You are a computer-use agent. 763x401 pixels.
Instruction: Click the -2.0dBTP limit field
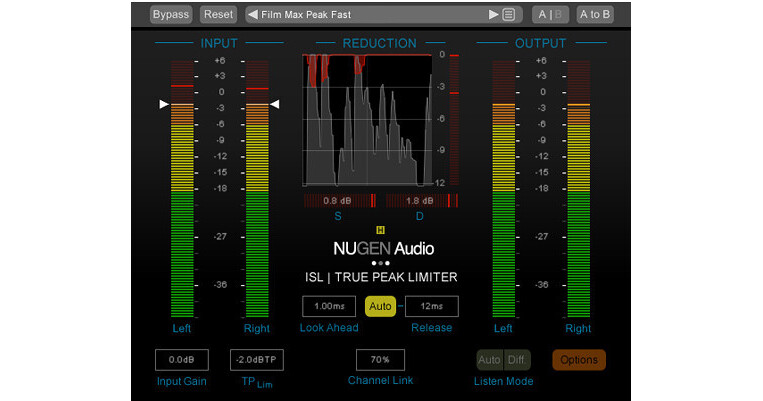pos(256,360)
